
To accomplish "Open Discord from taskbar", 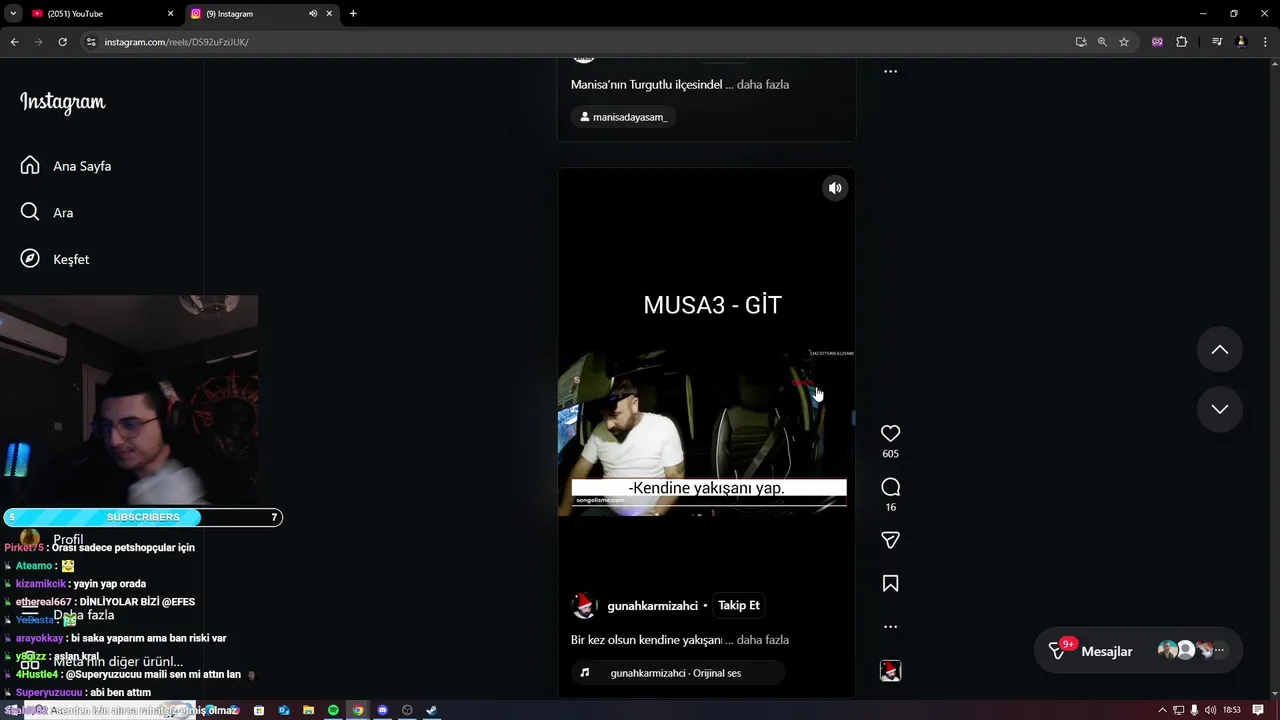I will tap(383, 710).
